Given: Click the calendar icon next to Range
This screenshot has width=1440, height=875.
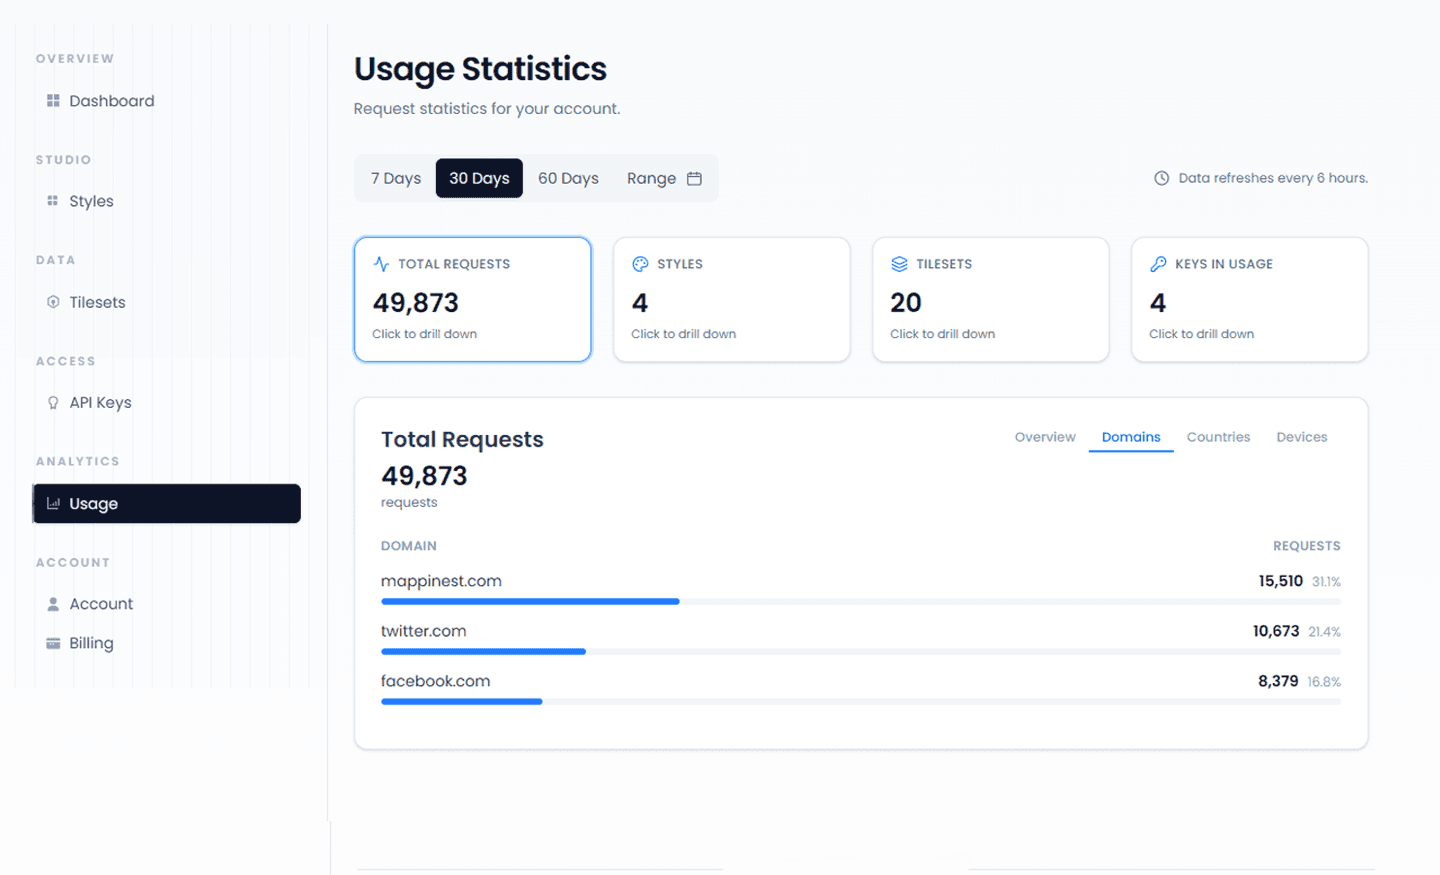Looking at the screenshot, I should 694,178.
